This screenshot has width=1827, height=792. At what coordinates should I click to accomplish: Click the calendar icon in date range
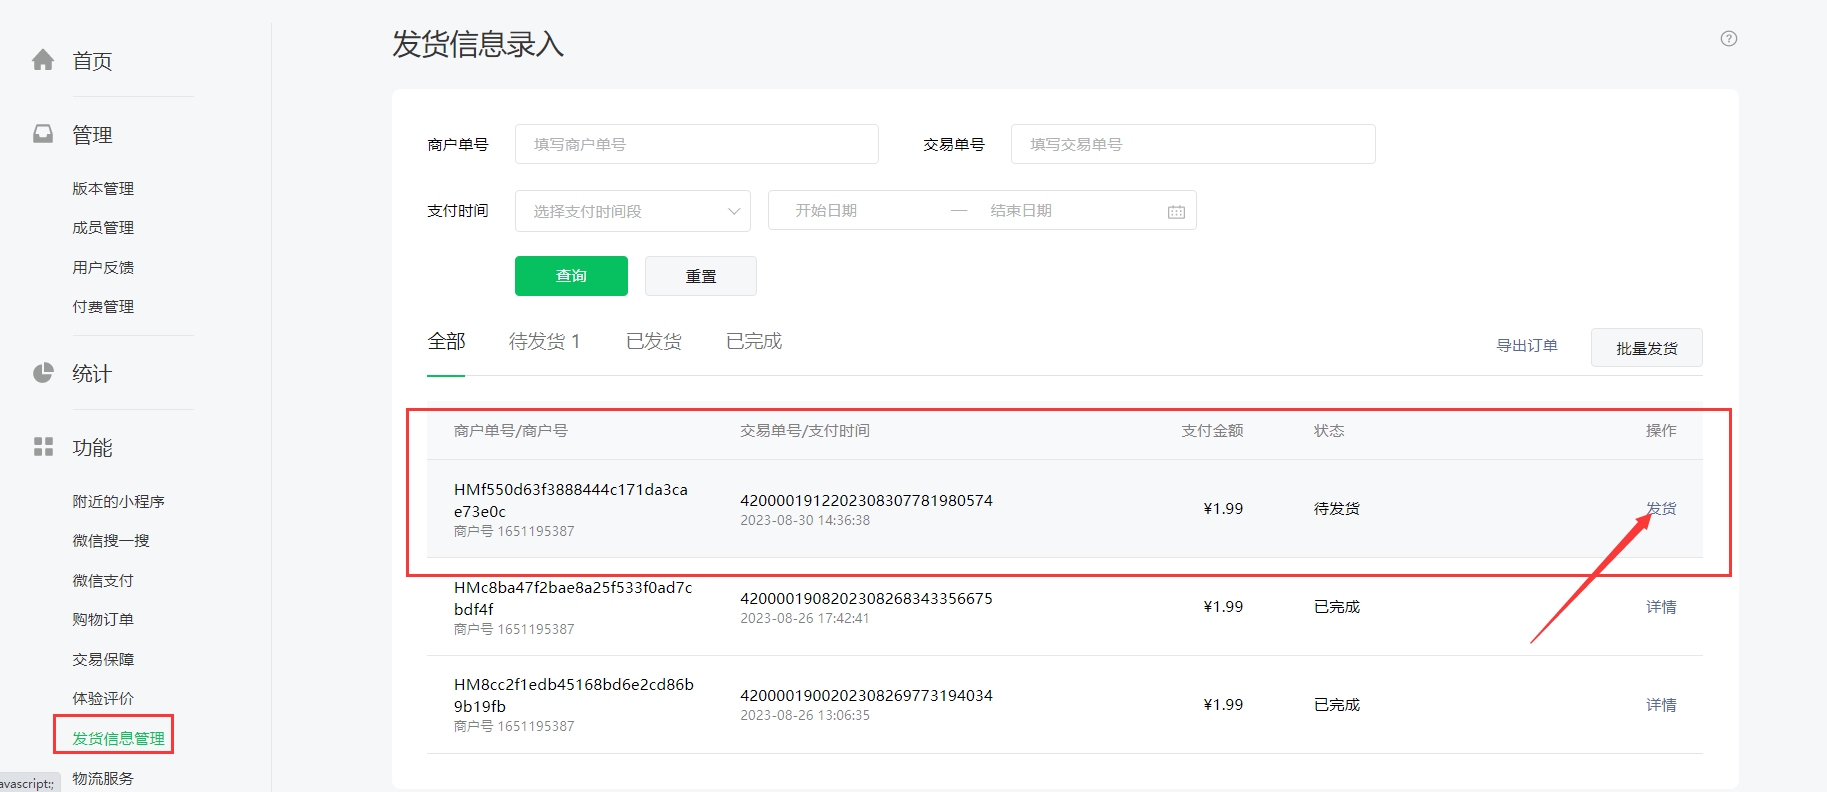(x=1176, y=212)
